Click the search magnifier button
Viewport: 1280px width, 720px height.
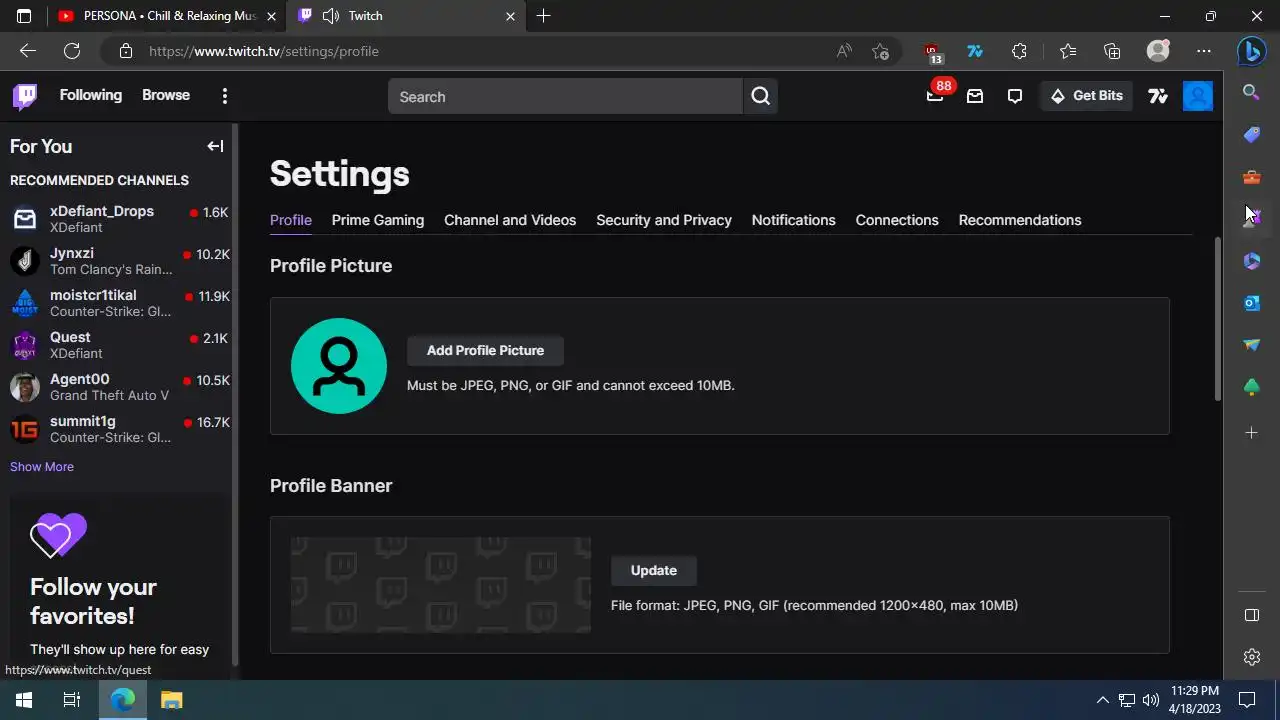(760, 96)
